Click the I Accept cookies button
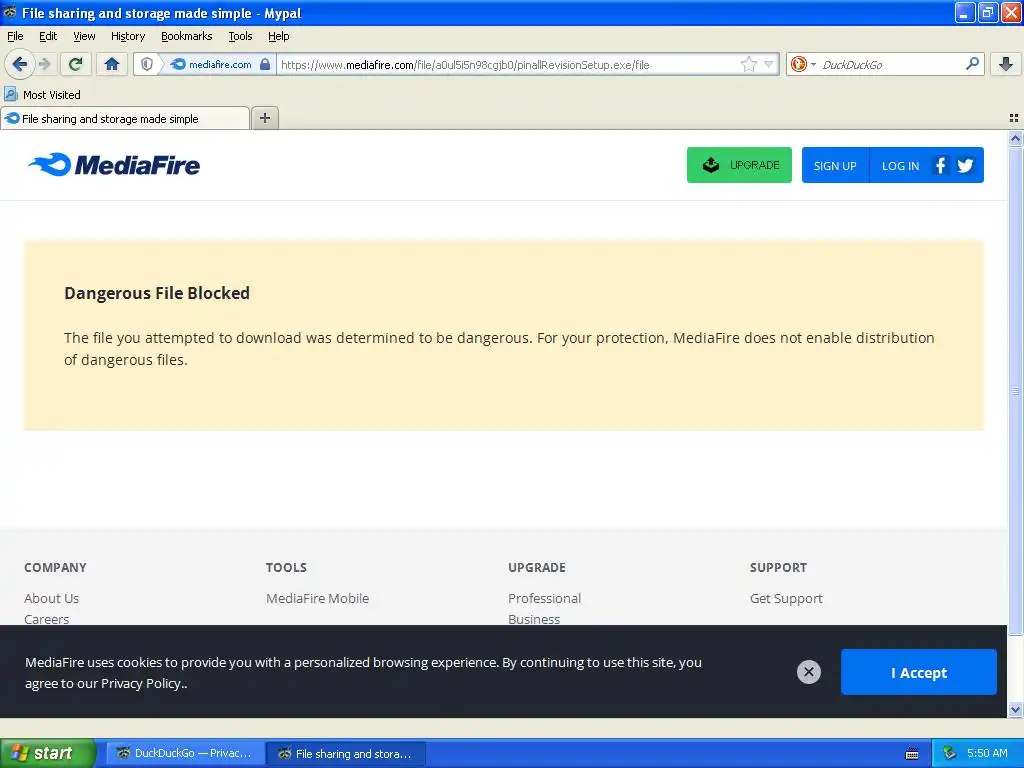Image resolution: width=1024 pixels, height=768 pixels. pyautogui.click(x=918, y=672)
